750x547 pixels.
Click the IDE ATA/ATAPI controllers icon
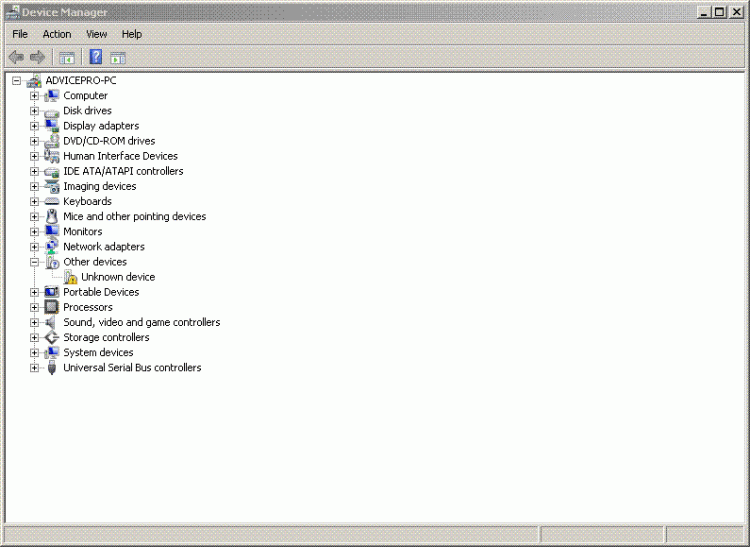click(52, 171)
